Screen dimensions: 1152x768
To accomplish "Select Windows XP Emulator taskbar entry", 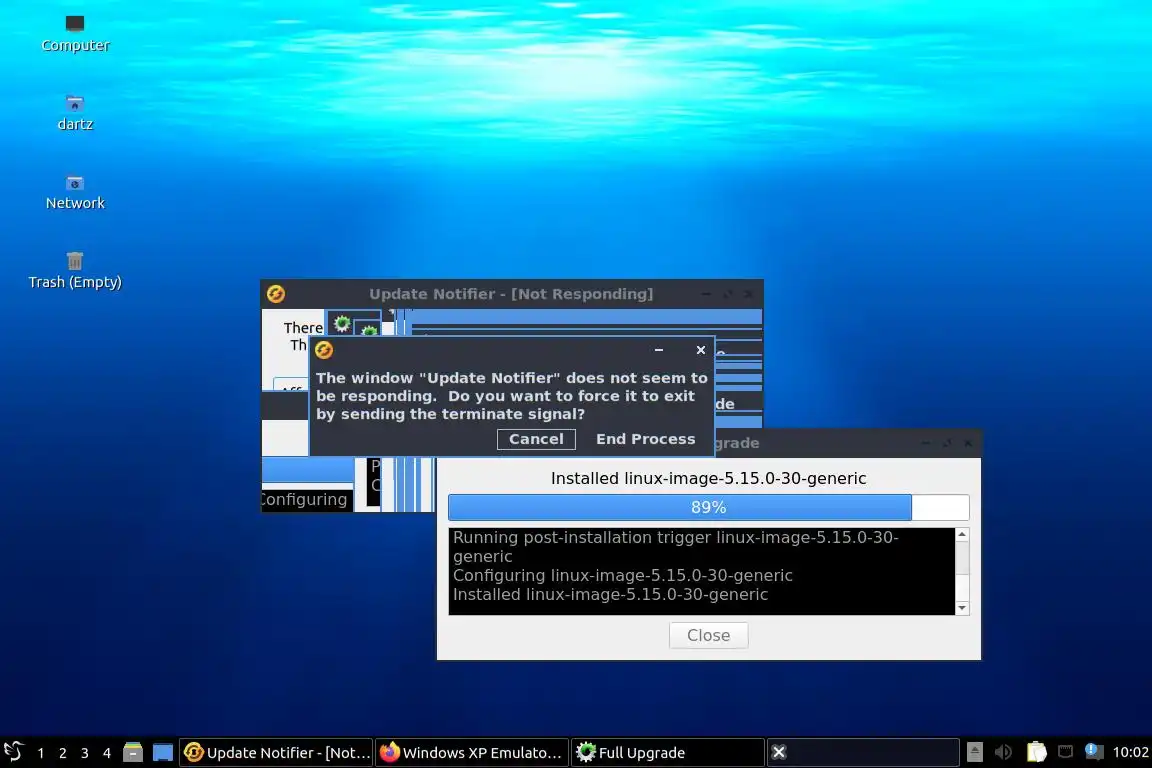I will tap(472, 753).
